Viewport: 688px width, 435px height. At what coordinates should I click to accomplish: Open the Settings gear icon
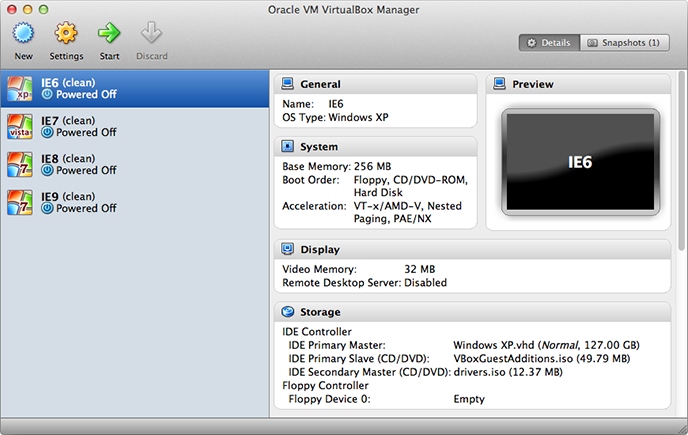66,33
